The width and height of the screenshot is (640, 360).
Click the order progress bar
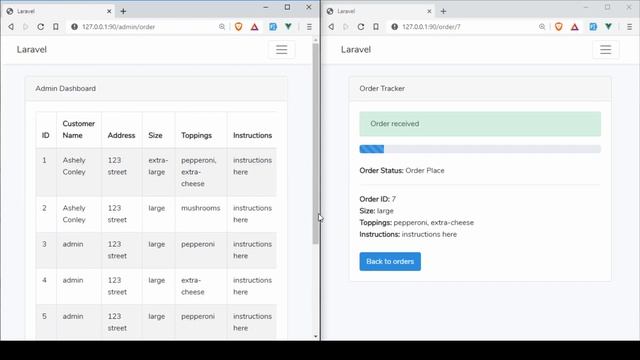(x=480, y=149)
